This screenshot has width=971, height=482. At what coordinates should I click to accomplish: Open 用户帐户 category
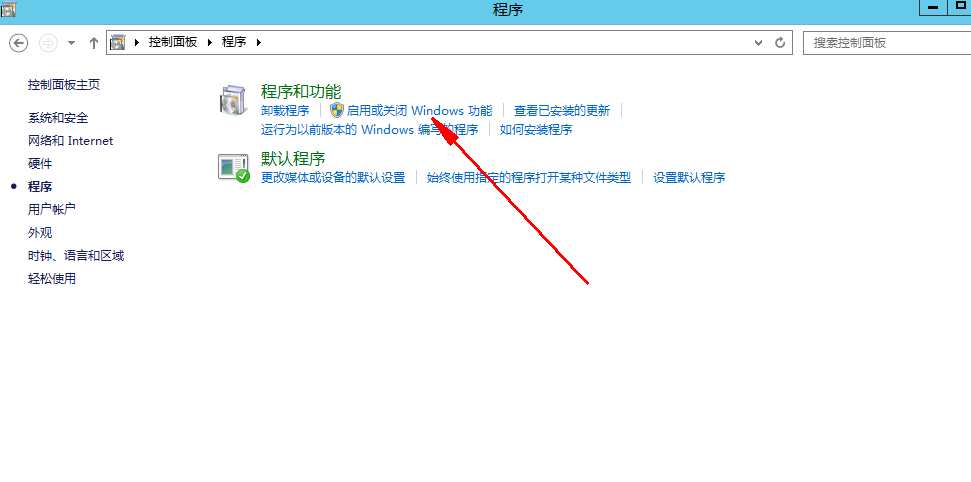point(52,209)
